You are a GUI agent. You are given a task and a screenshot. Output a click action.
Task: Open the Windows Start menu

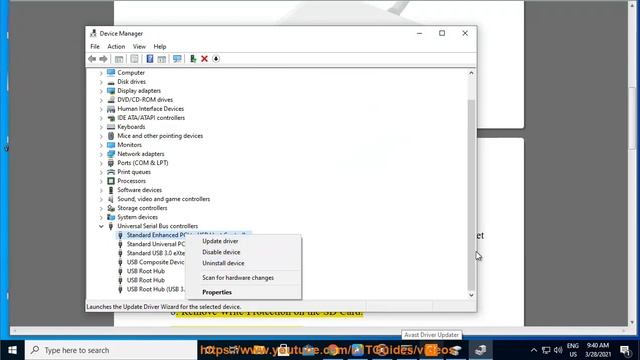pos(12,350)
